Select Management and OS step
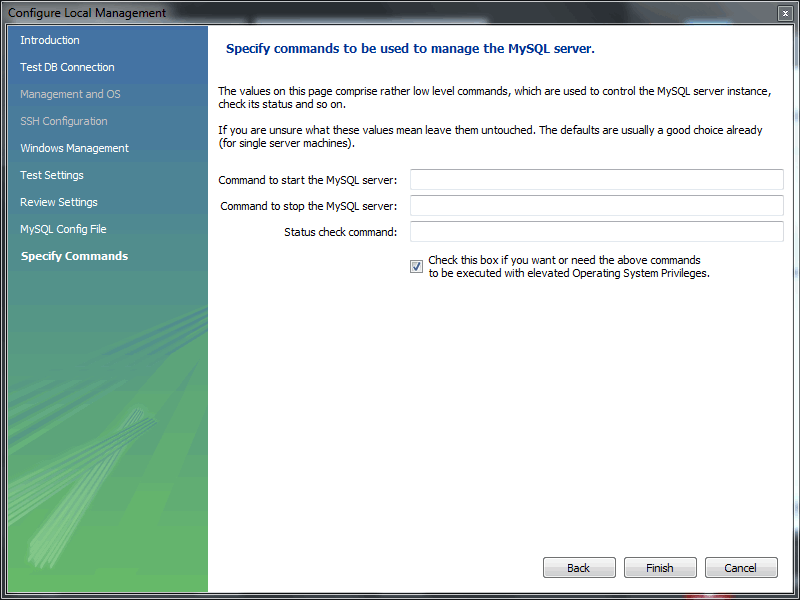The height and width of the screenshot is (600, 800). pyautogui.click(x=70, y=94)
